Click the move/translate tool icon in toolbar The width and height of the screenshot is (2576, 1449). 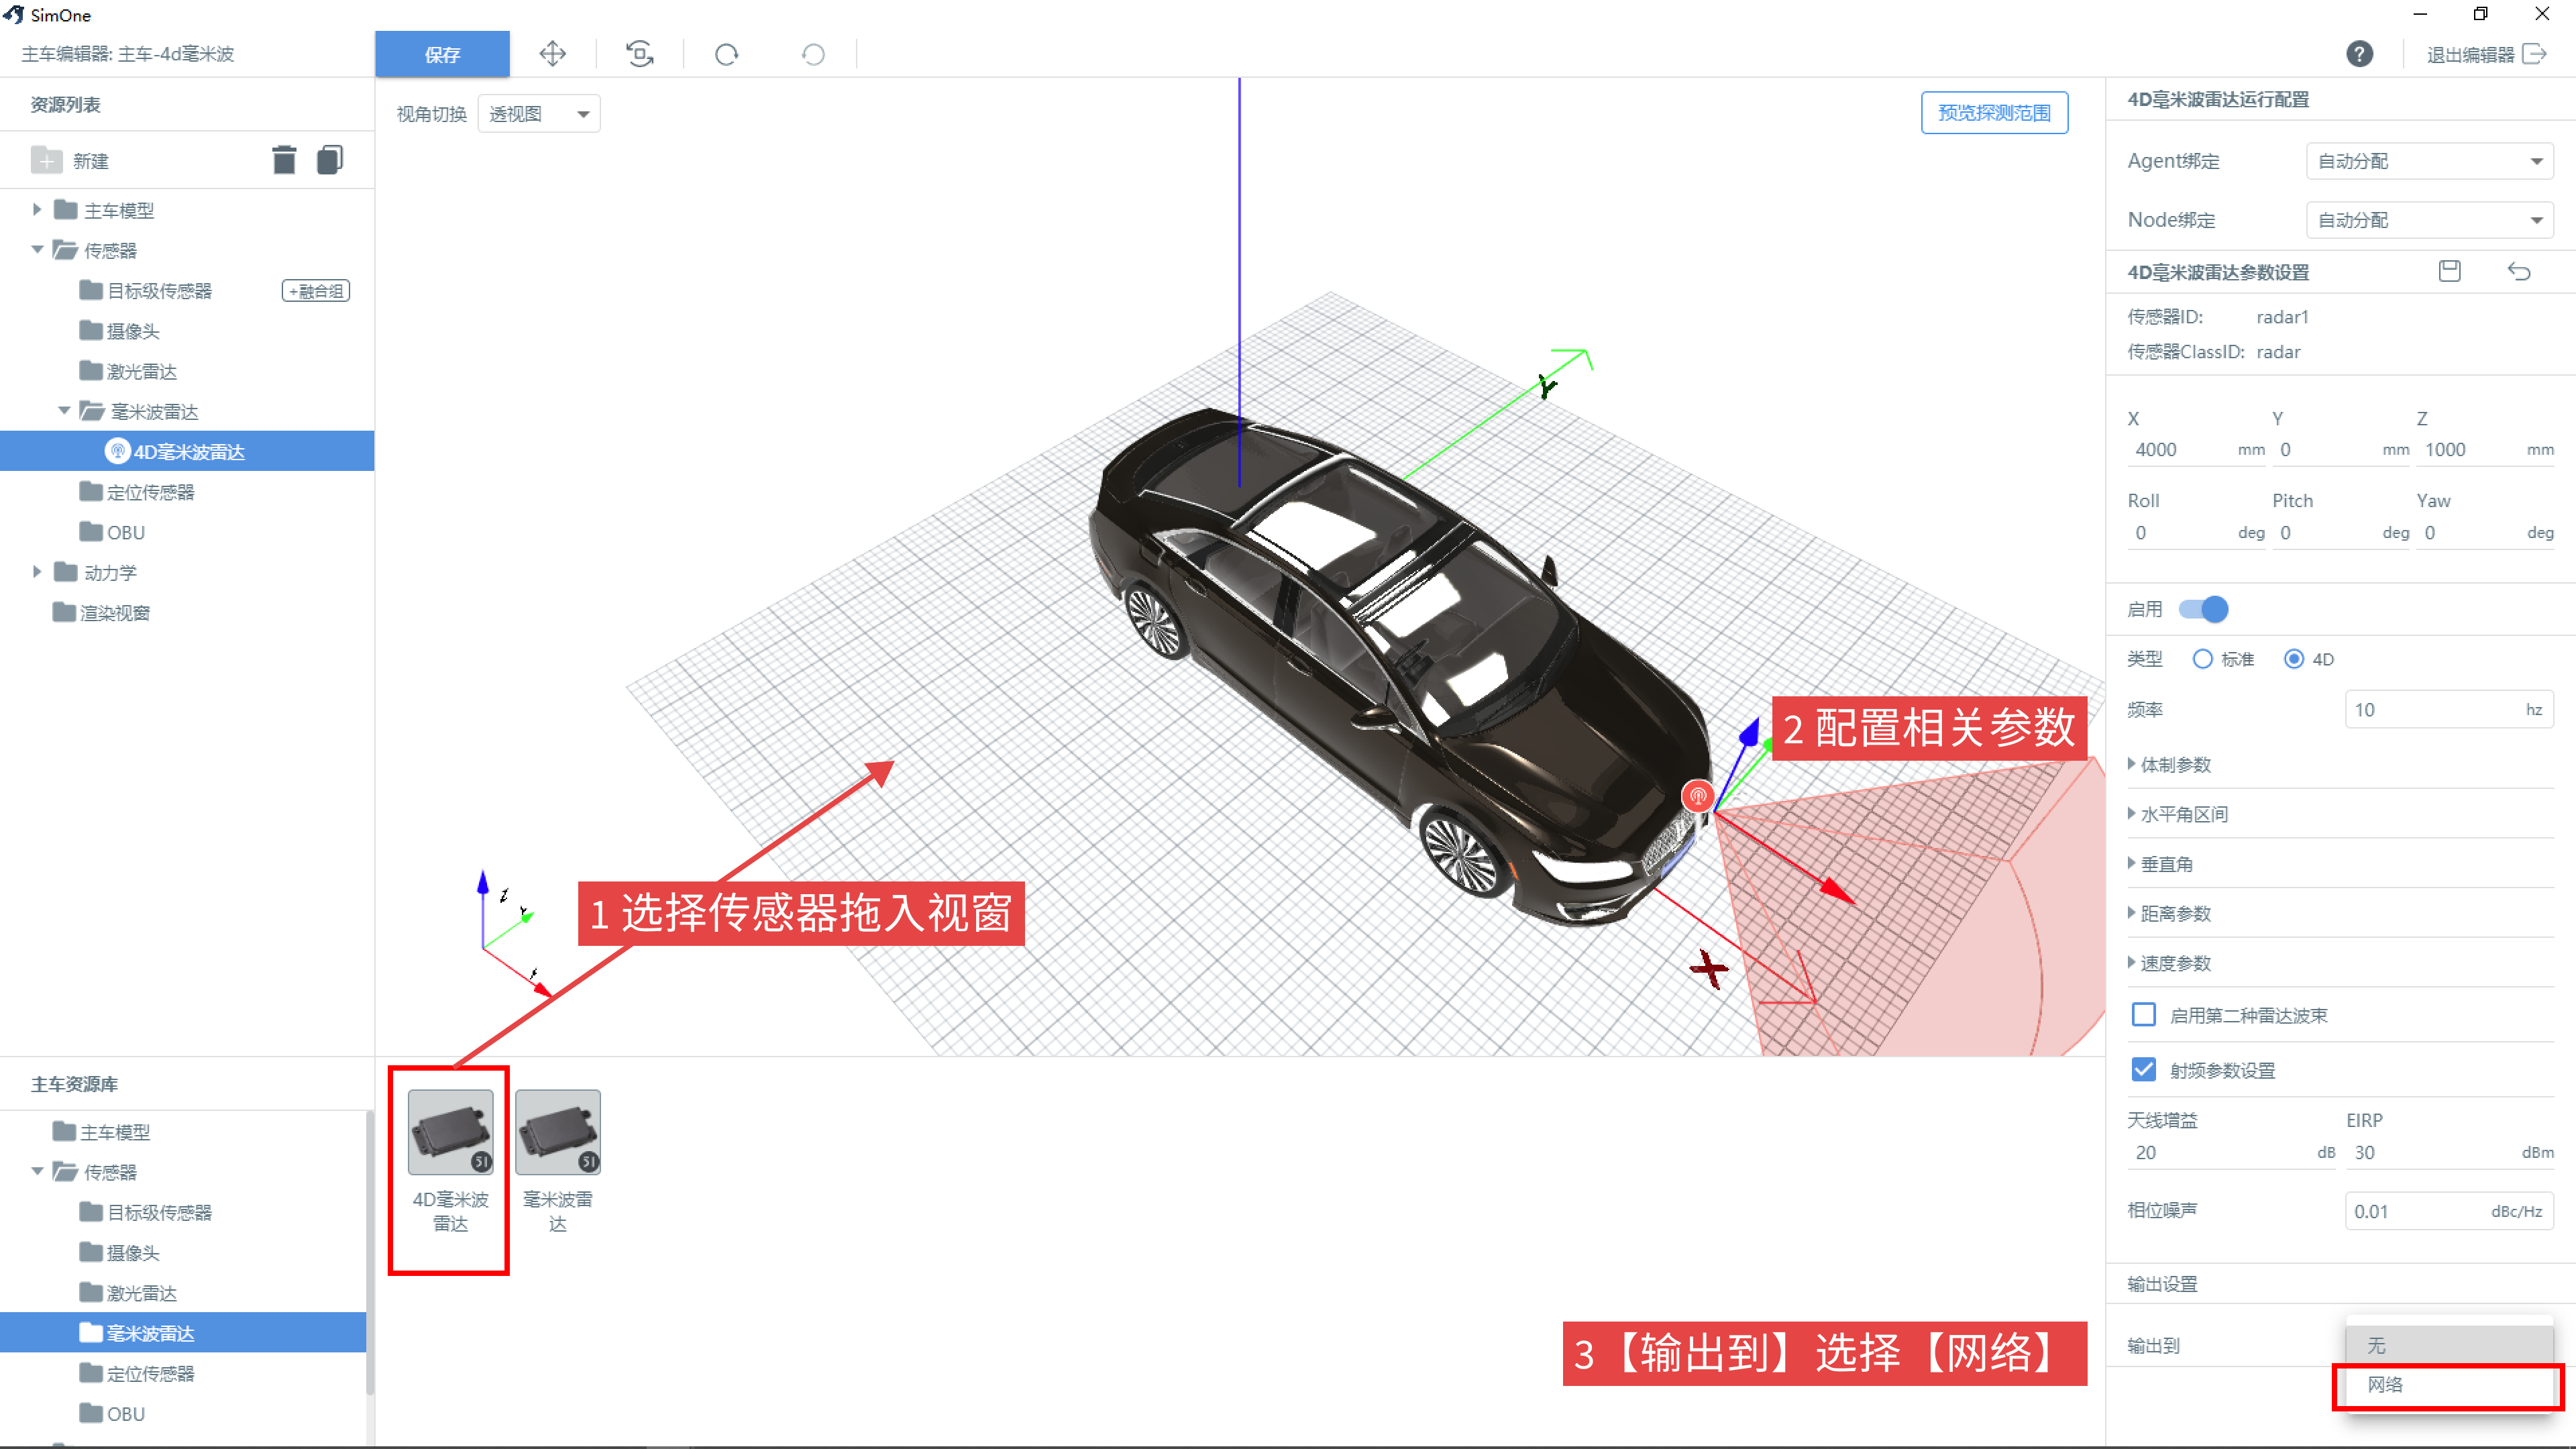coord(552,54)
